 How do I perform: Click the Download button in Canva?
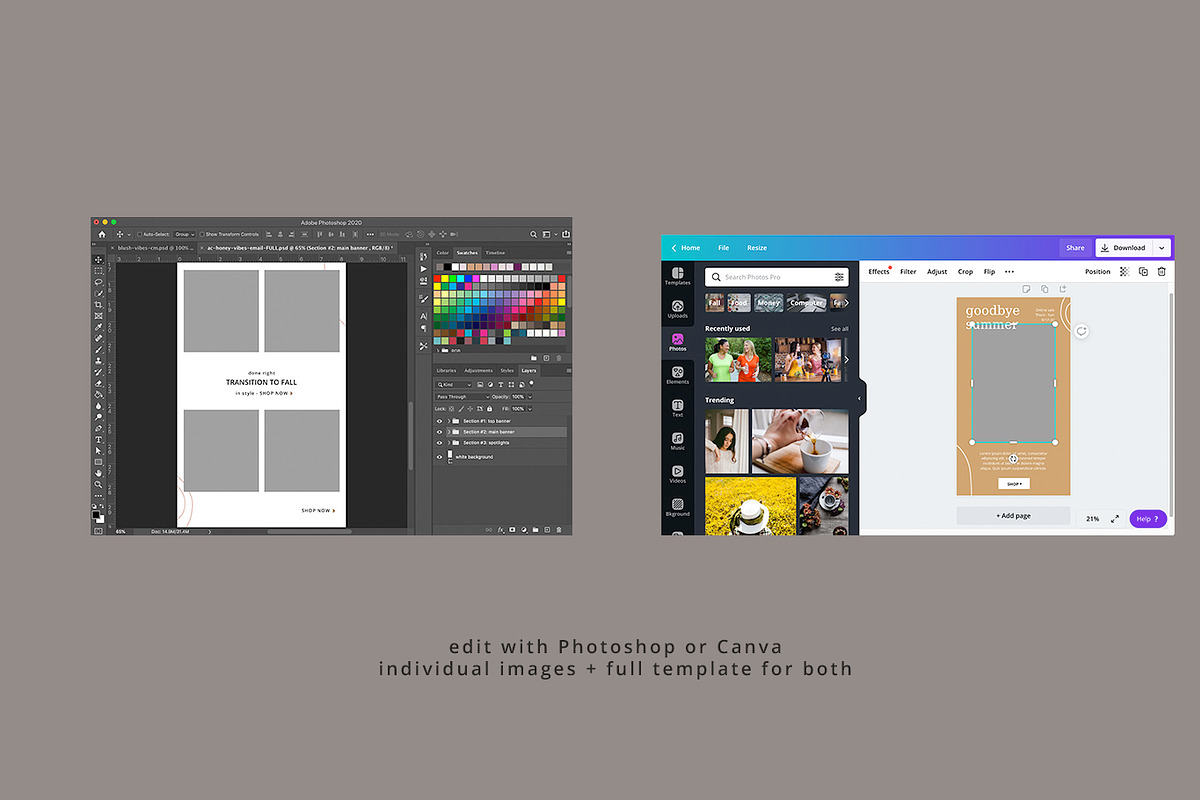click(x=1124, y=248)
